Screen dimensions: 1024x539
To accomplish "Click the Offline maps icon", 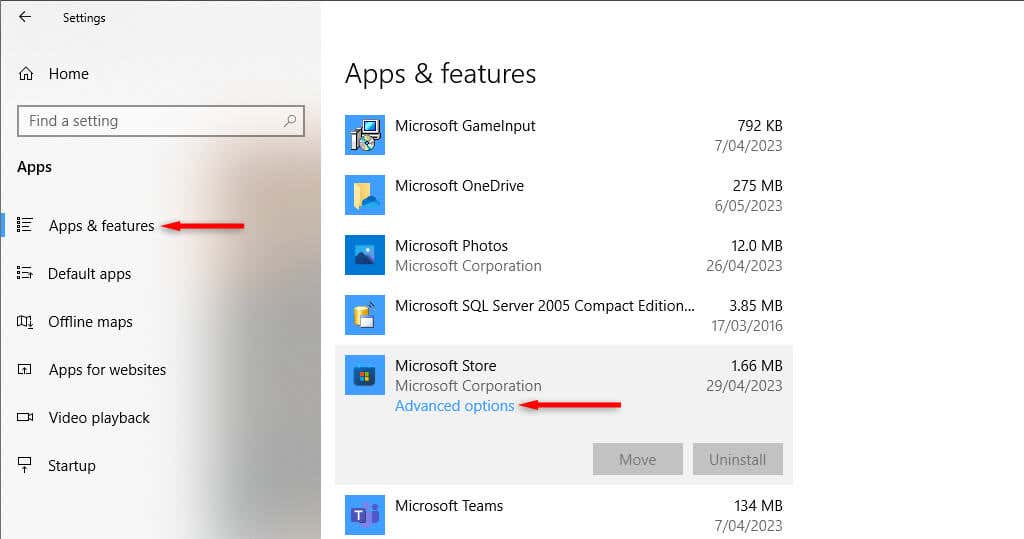I will point(25,321).
